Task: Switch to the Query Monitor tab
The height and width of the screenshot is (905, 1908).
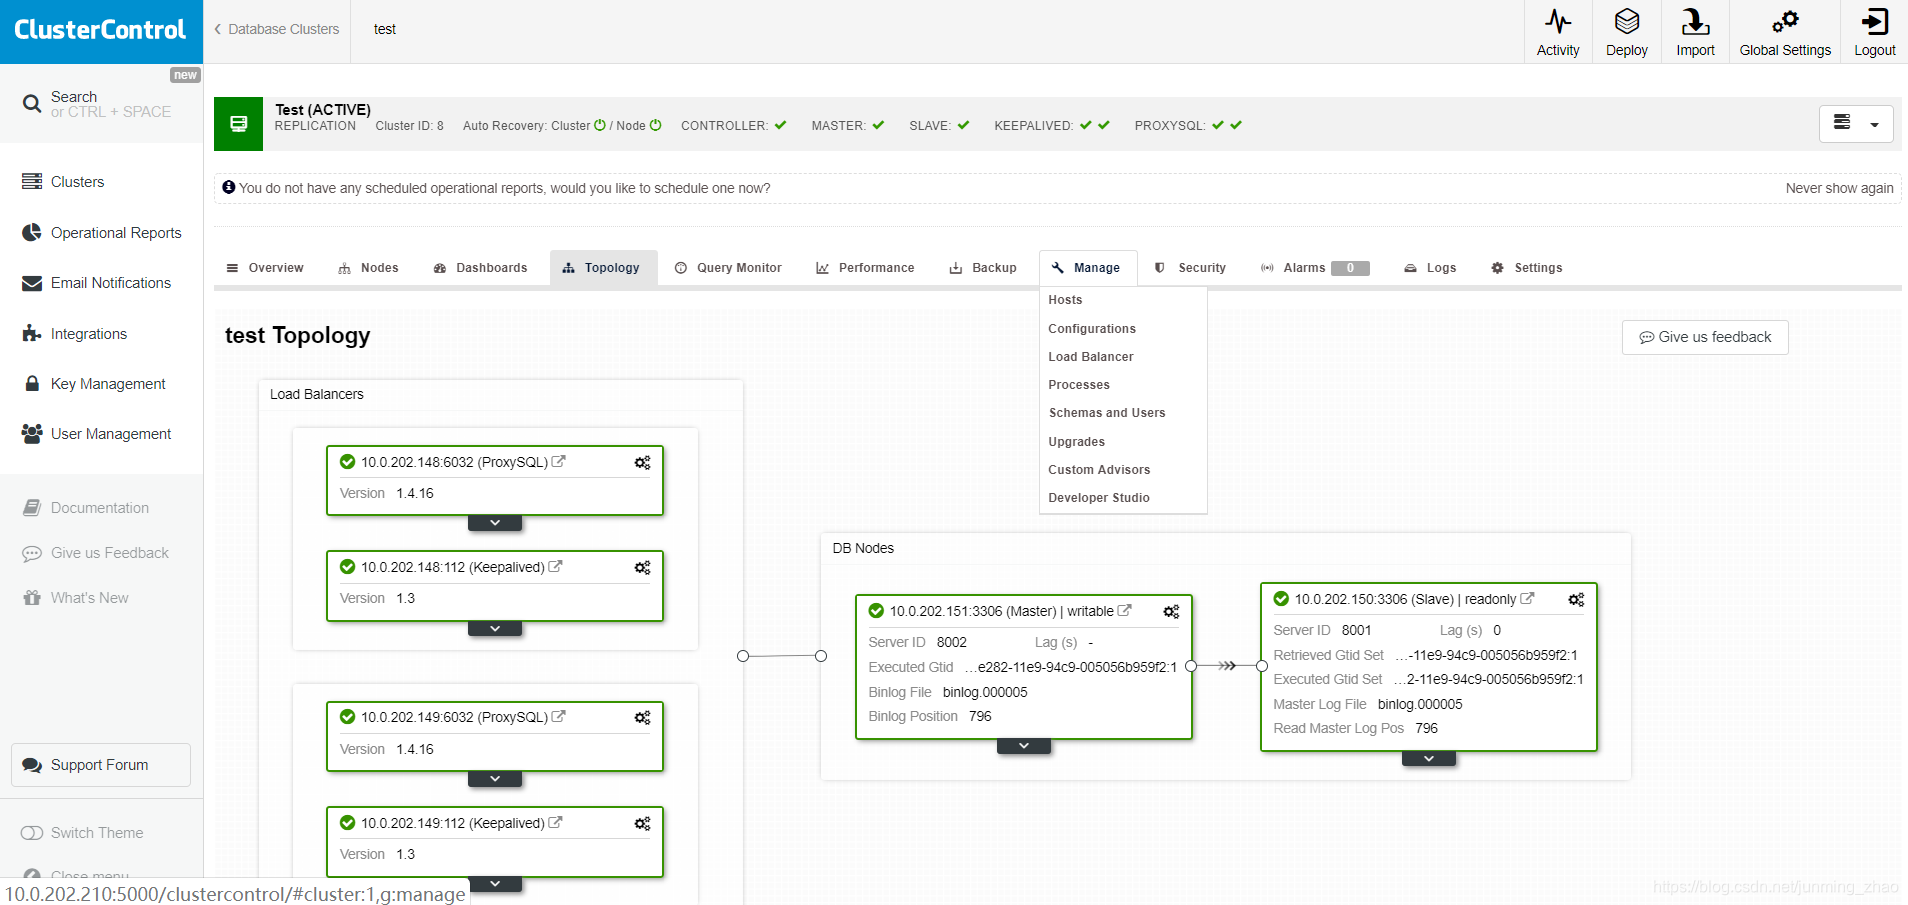Action: coord(728,268)
